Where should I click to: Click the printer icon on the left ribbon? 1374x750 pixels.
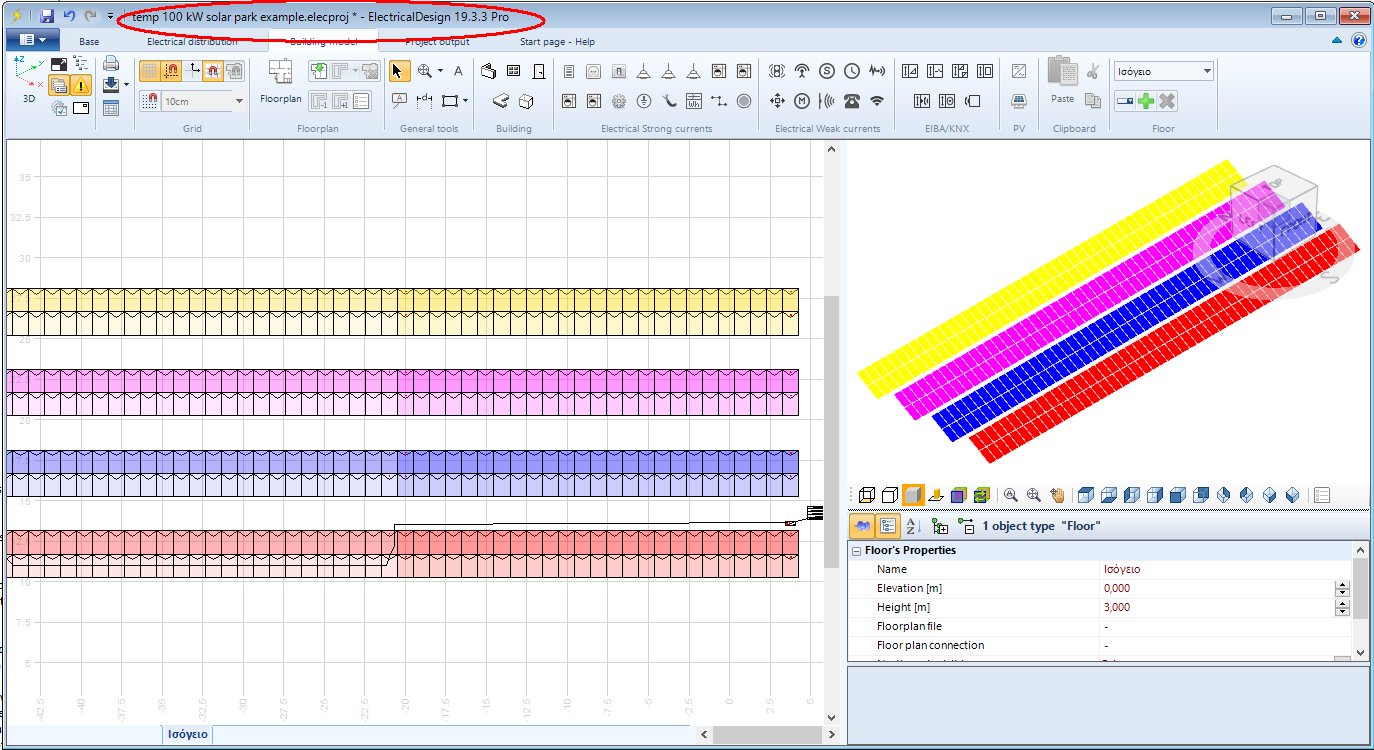pyautogui.click(x=110, y=62)
